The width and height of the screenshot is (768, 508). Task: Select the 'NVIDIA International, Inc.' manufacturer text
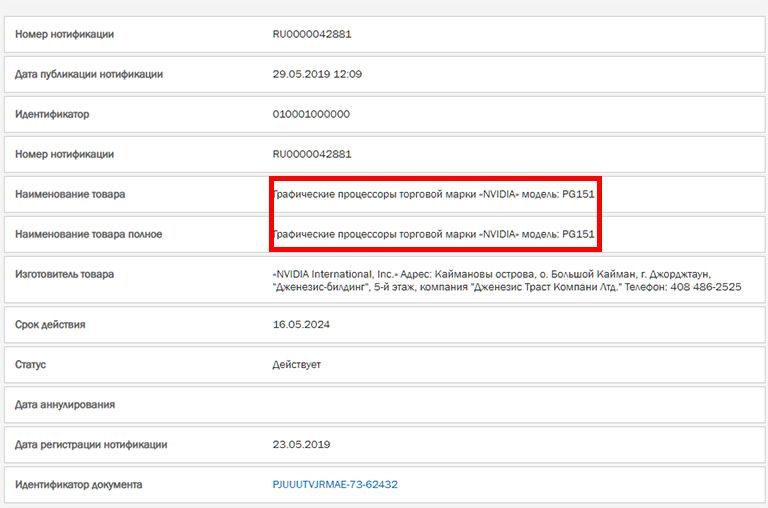335,273
